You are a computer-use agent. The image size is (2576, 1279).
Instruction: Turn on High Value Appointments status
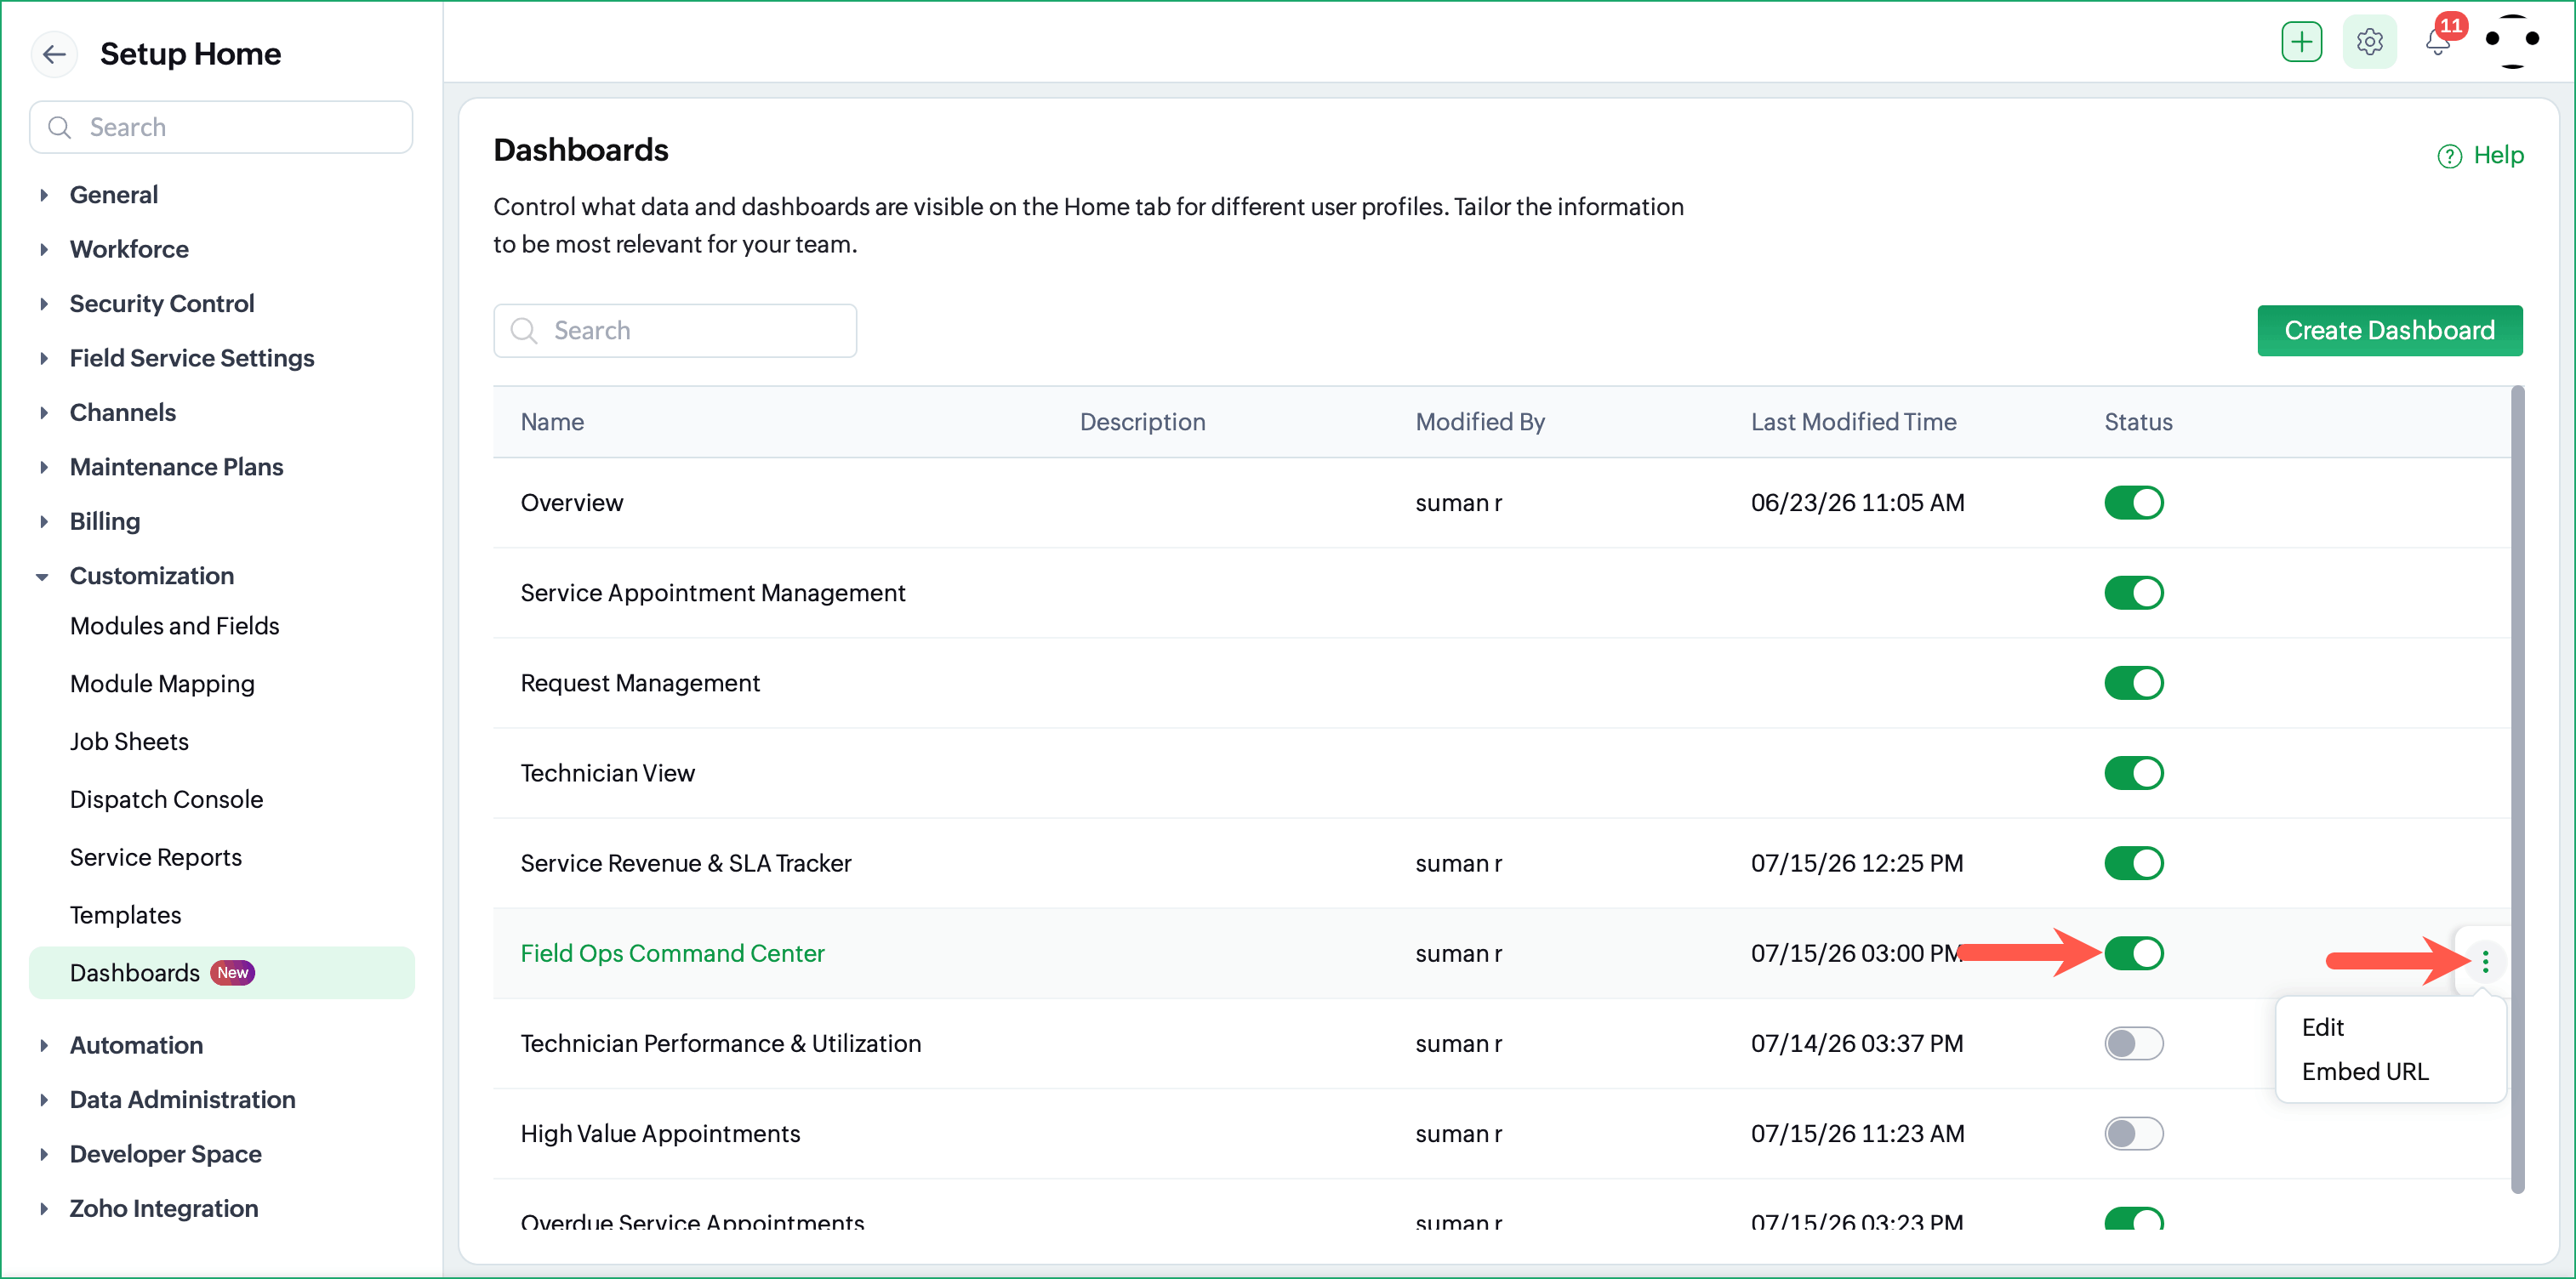pyautogui.click(x=2133, y=1133)
